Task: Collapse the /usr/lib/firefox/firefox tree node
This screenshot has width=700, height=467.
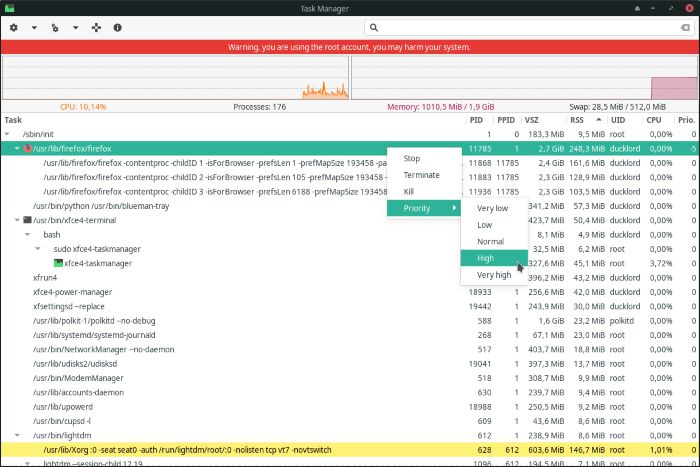Action: (x=17, y=148)
